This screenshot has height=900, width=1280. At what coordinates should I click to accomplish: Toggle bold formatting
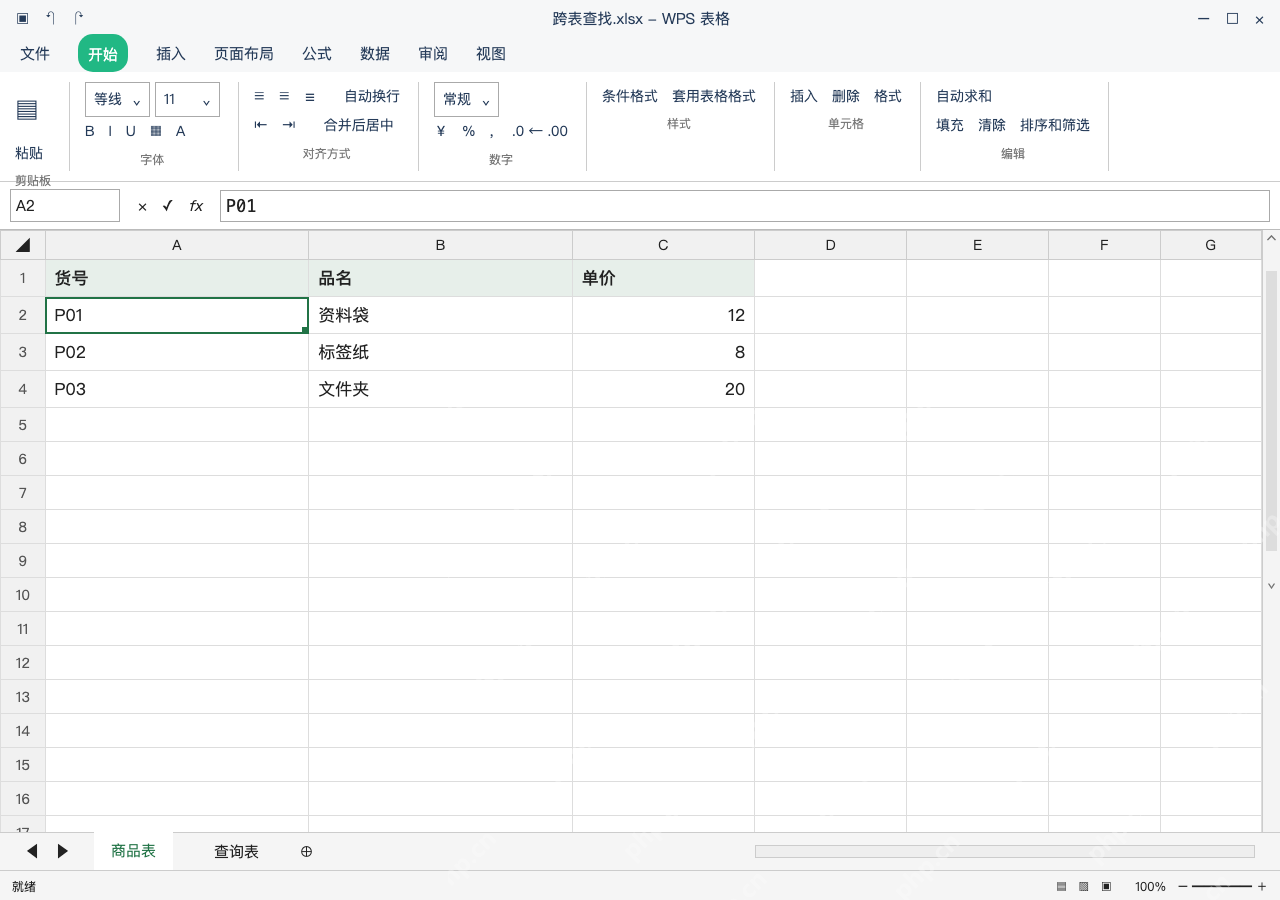click(x=90, y=131)
